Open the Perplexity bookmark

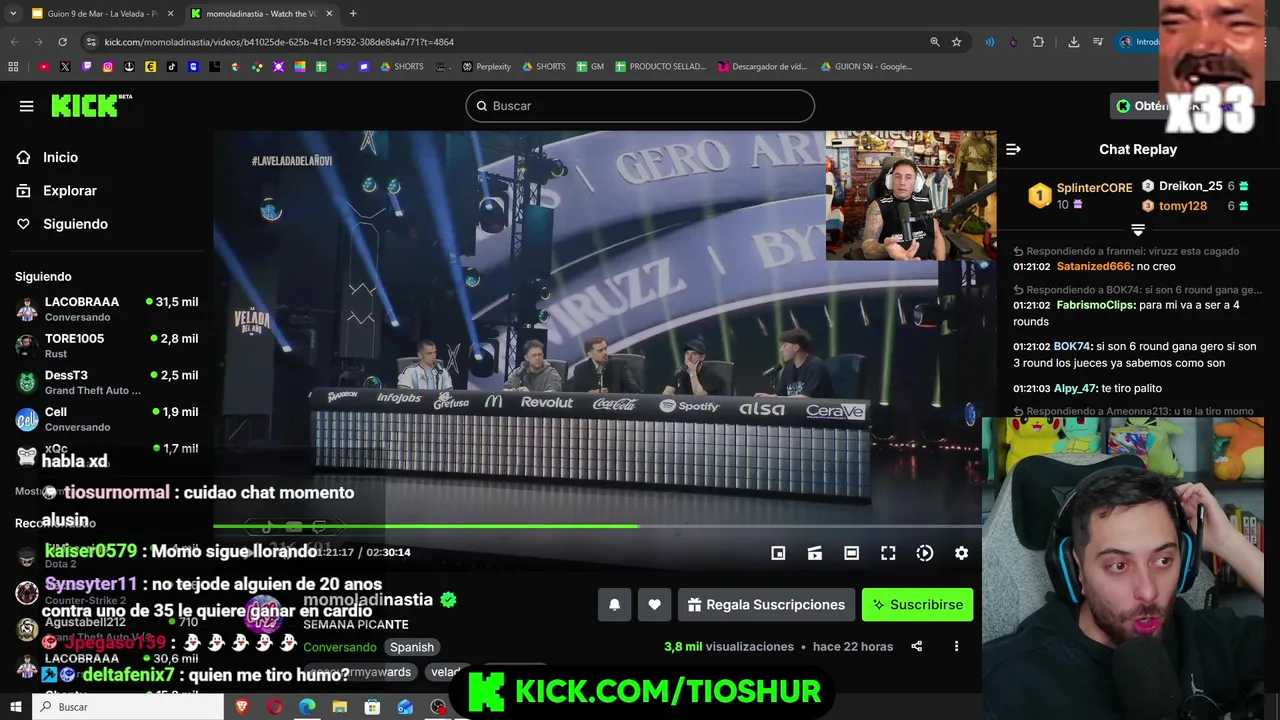pyautogui.click(x=486, y=67)
